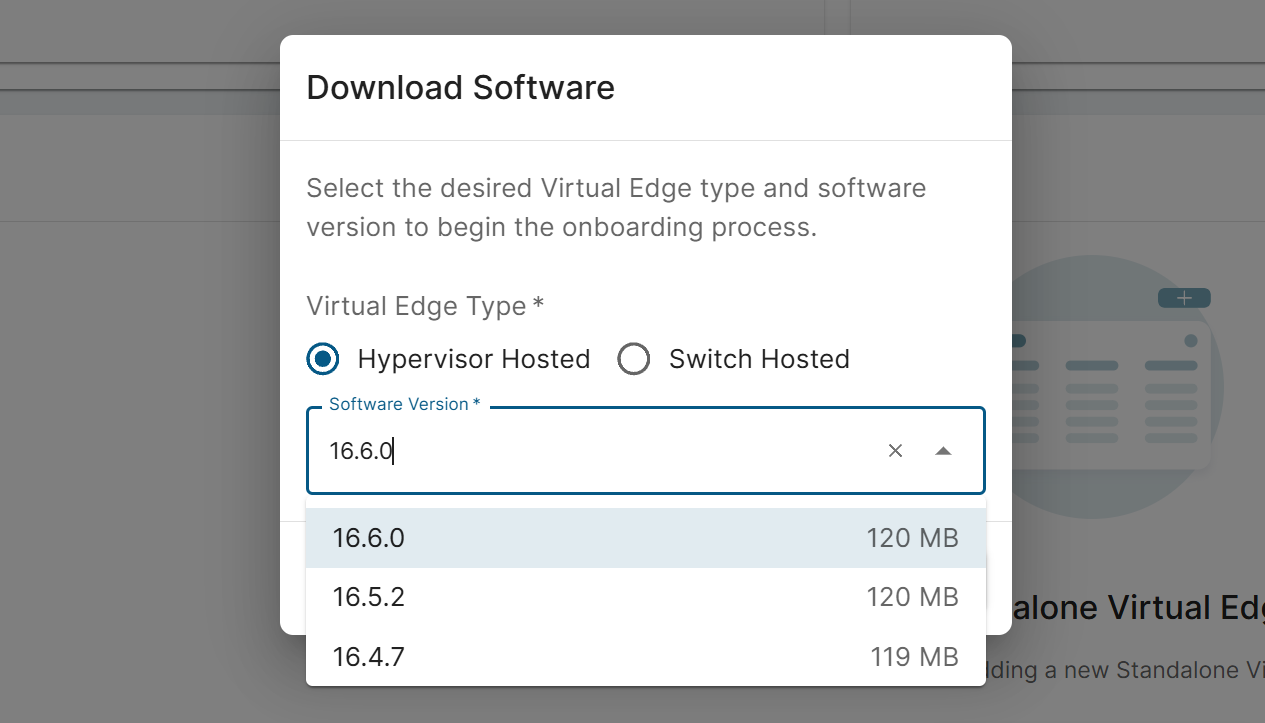
Task: Click the 120 MB size beside 16.5.2
Action: pos(912,597)
